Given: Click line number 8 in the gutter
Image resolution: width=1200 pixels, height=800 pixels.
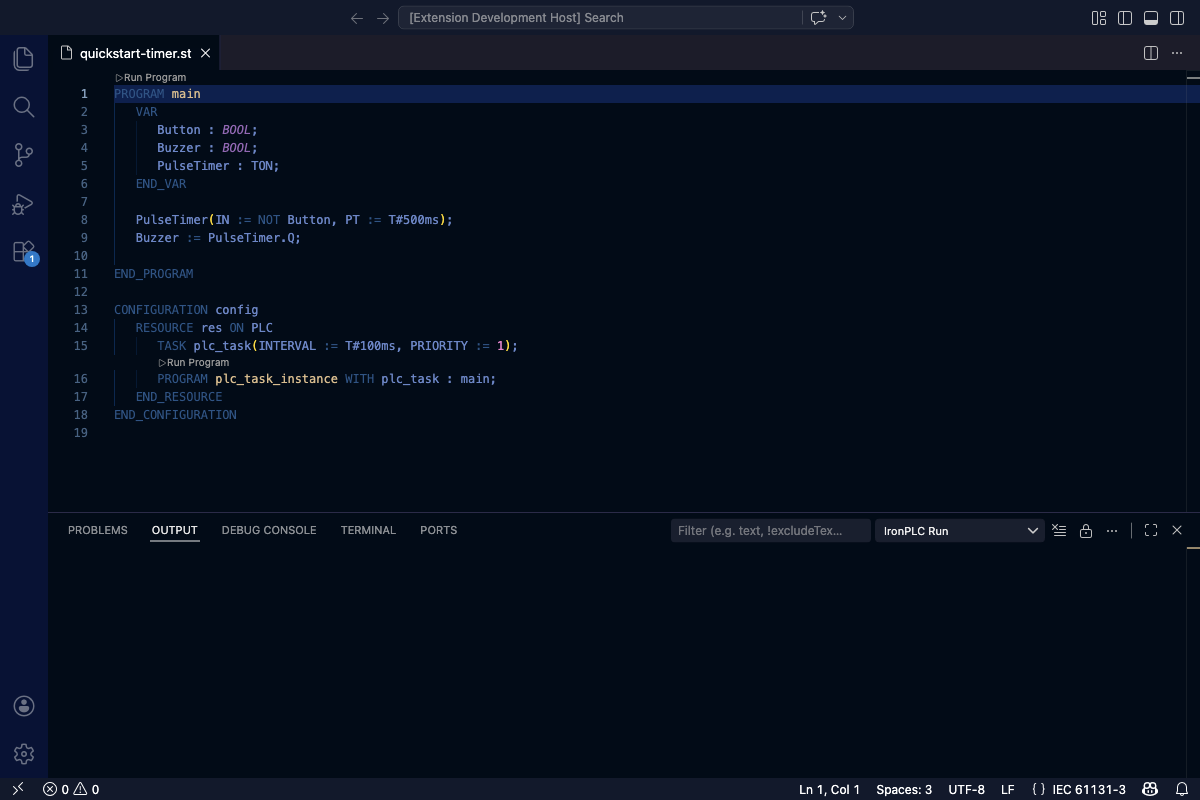Looking at the screenshot, I should [x=84, y=220].
